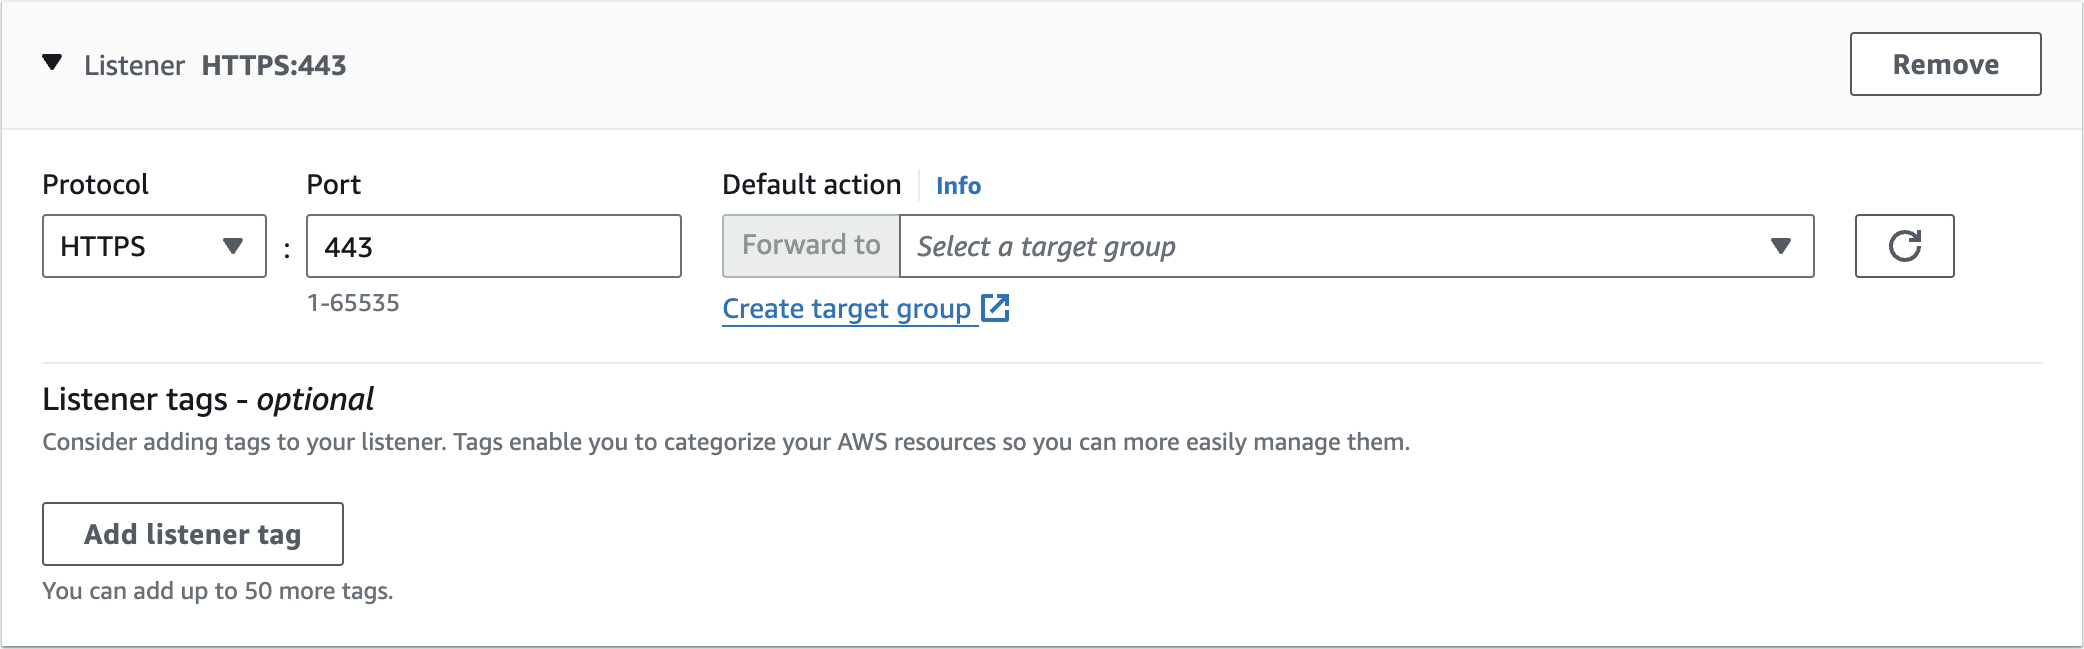The image size is (2084, 649).
Task: Click the Default action label
Action: coord(811,185)
